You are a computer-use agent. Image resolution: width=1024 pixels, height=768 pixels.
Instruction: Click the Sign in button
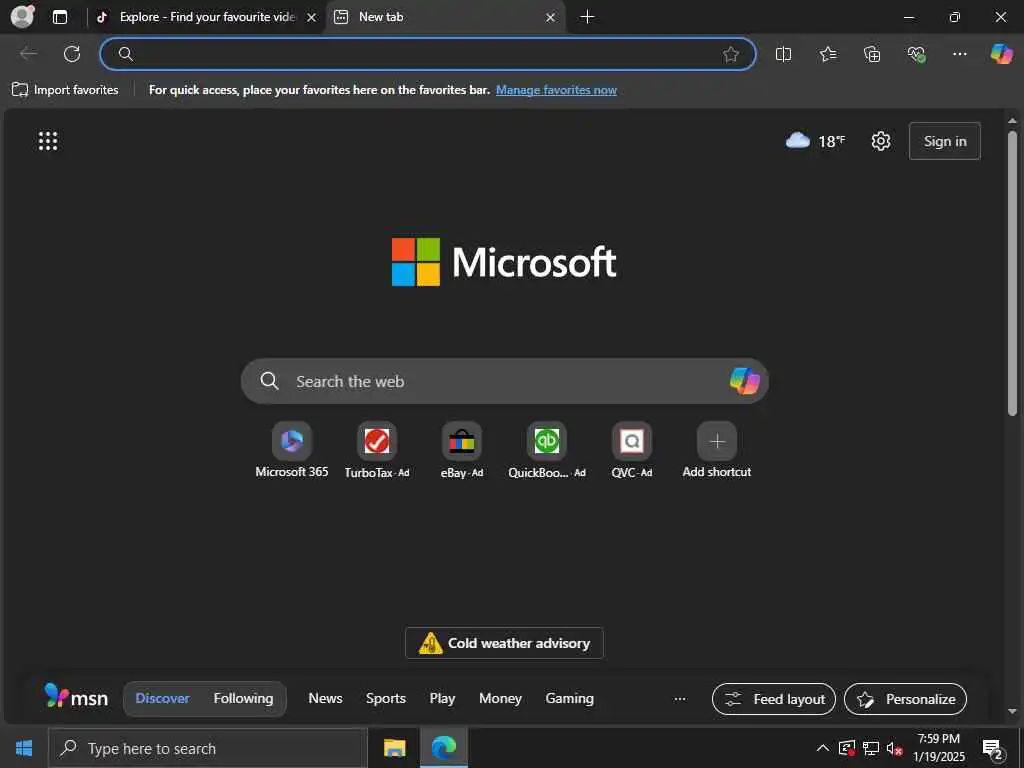click(944, 141)
